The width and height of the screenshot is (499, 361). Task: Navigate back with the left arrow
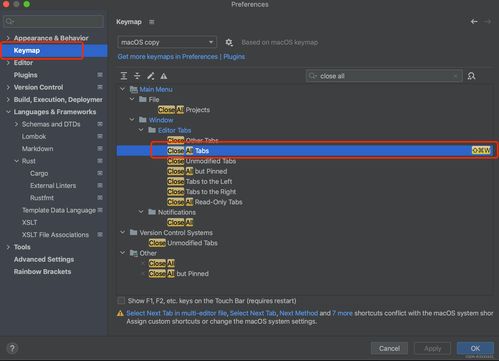pos(474,22)
